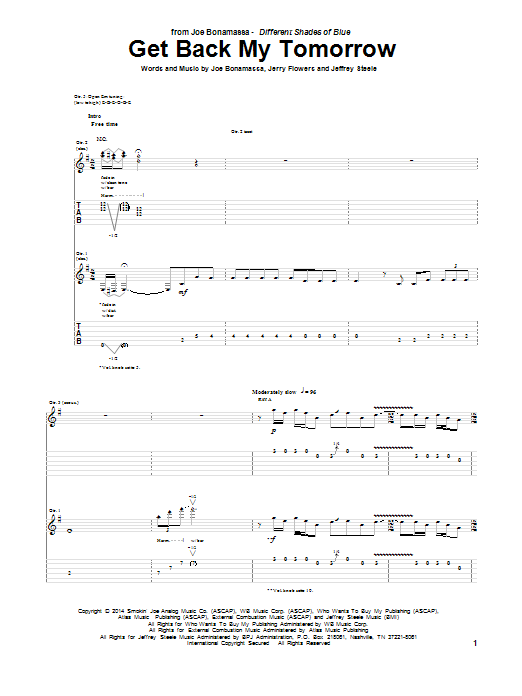
Task: Select the Free time tempo marking
Action: tap(104, 124)
